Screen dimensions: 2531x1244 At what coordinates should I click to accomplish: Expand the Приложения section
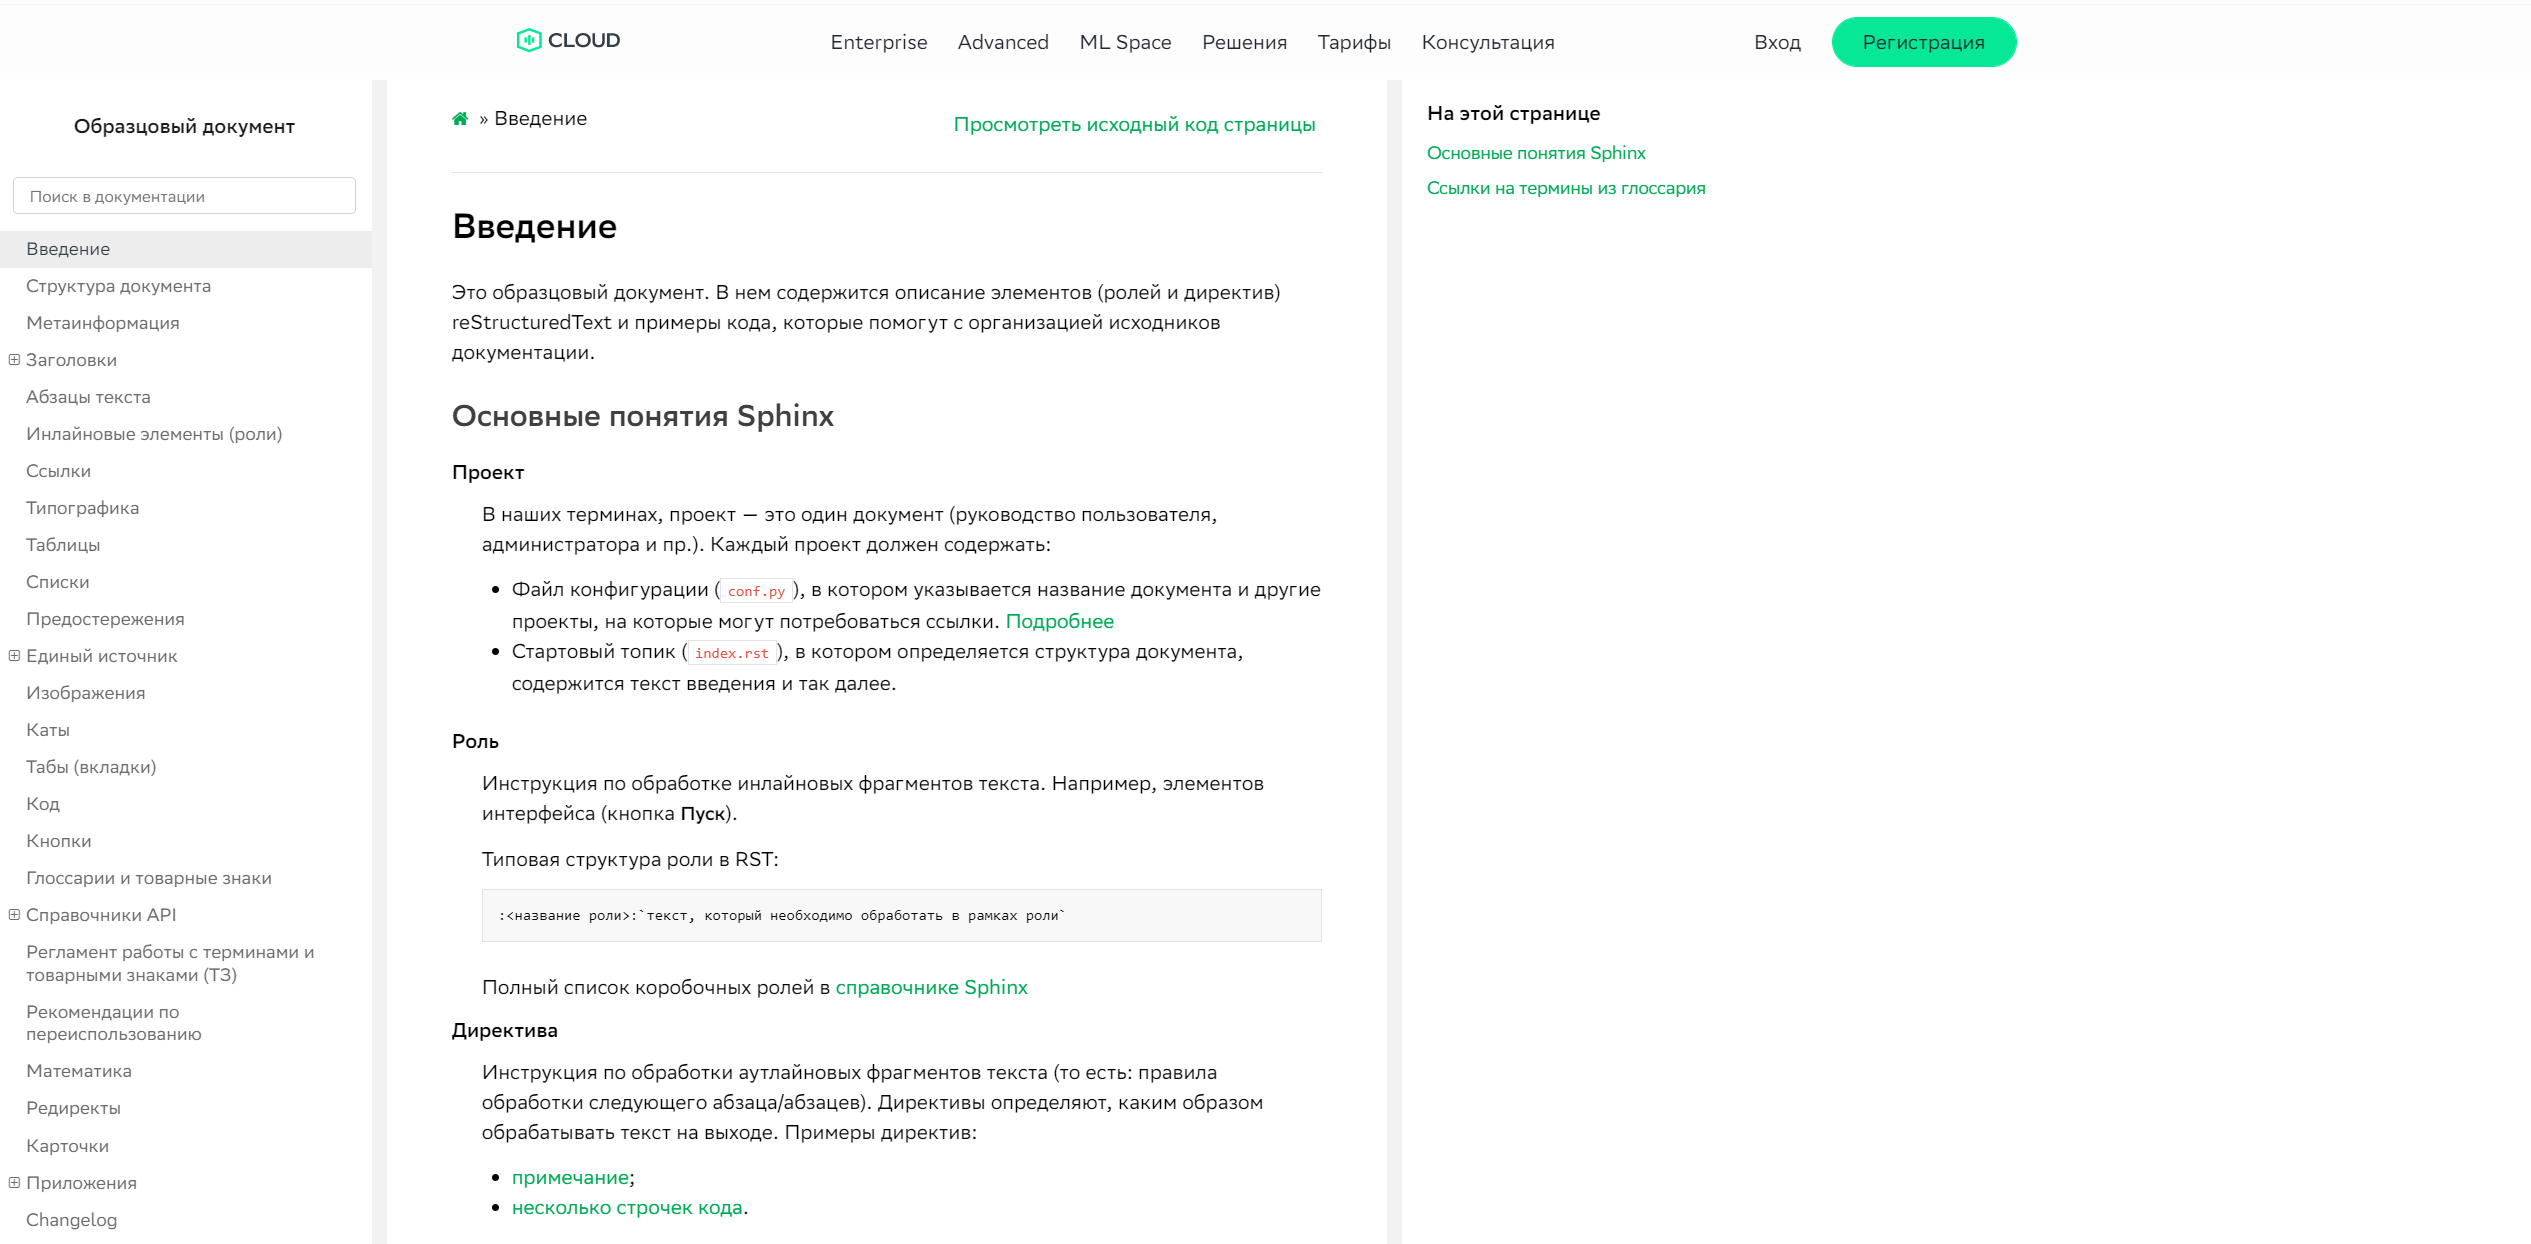click(x=11, y=1183)
